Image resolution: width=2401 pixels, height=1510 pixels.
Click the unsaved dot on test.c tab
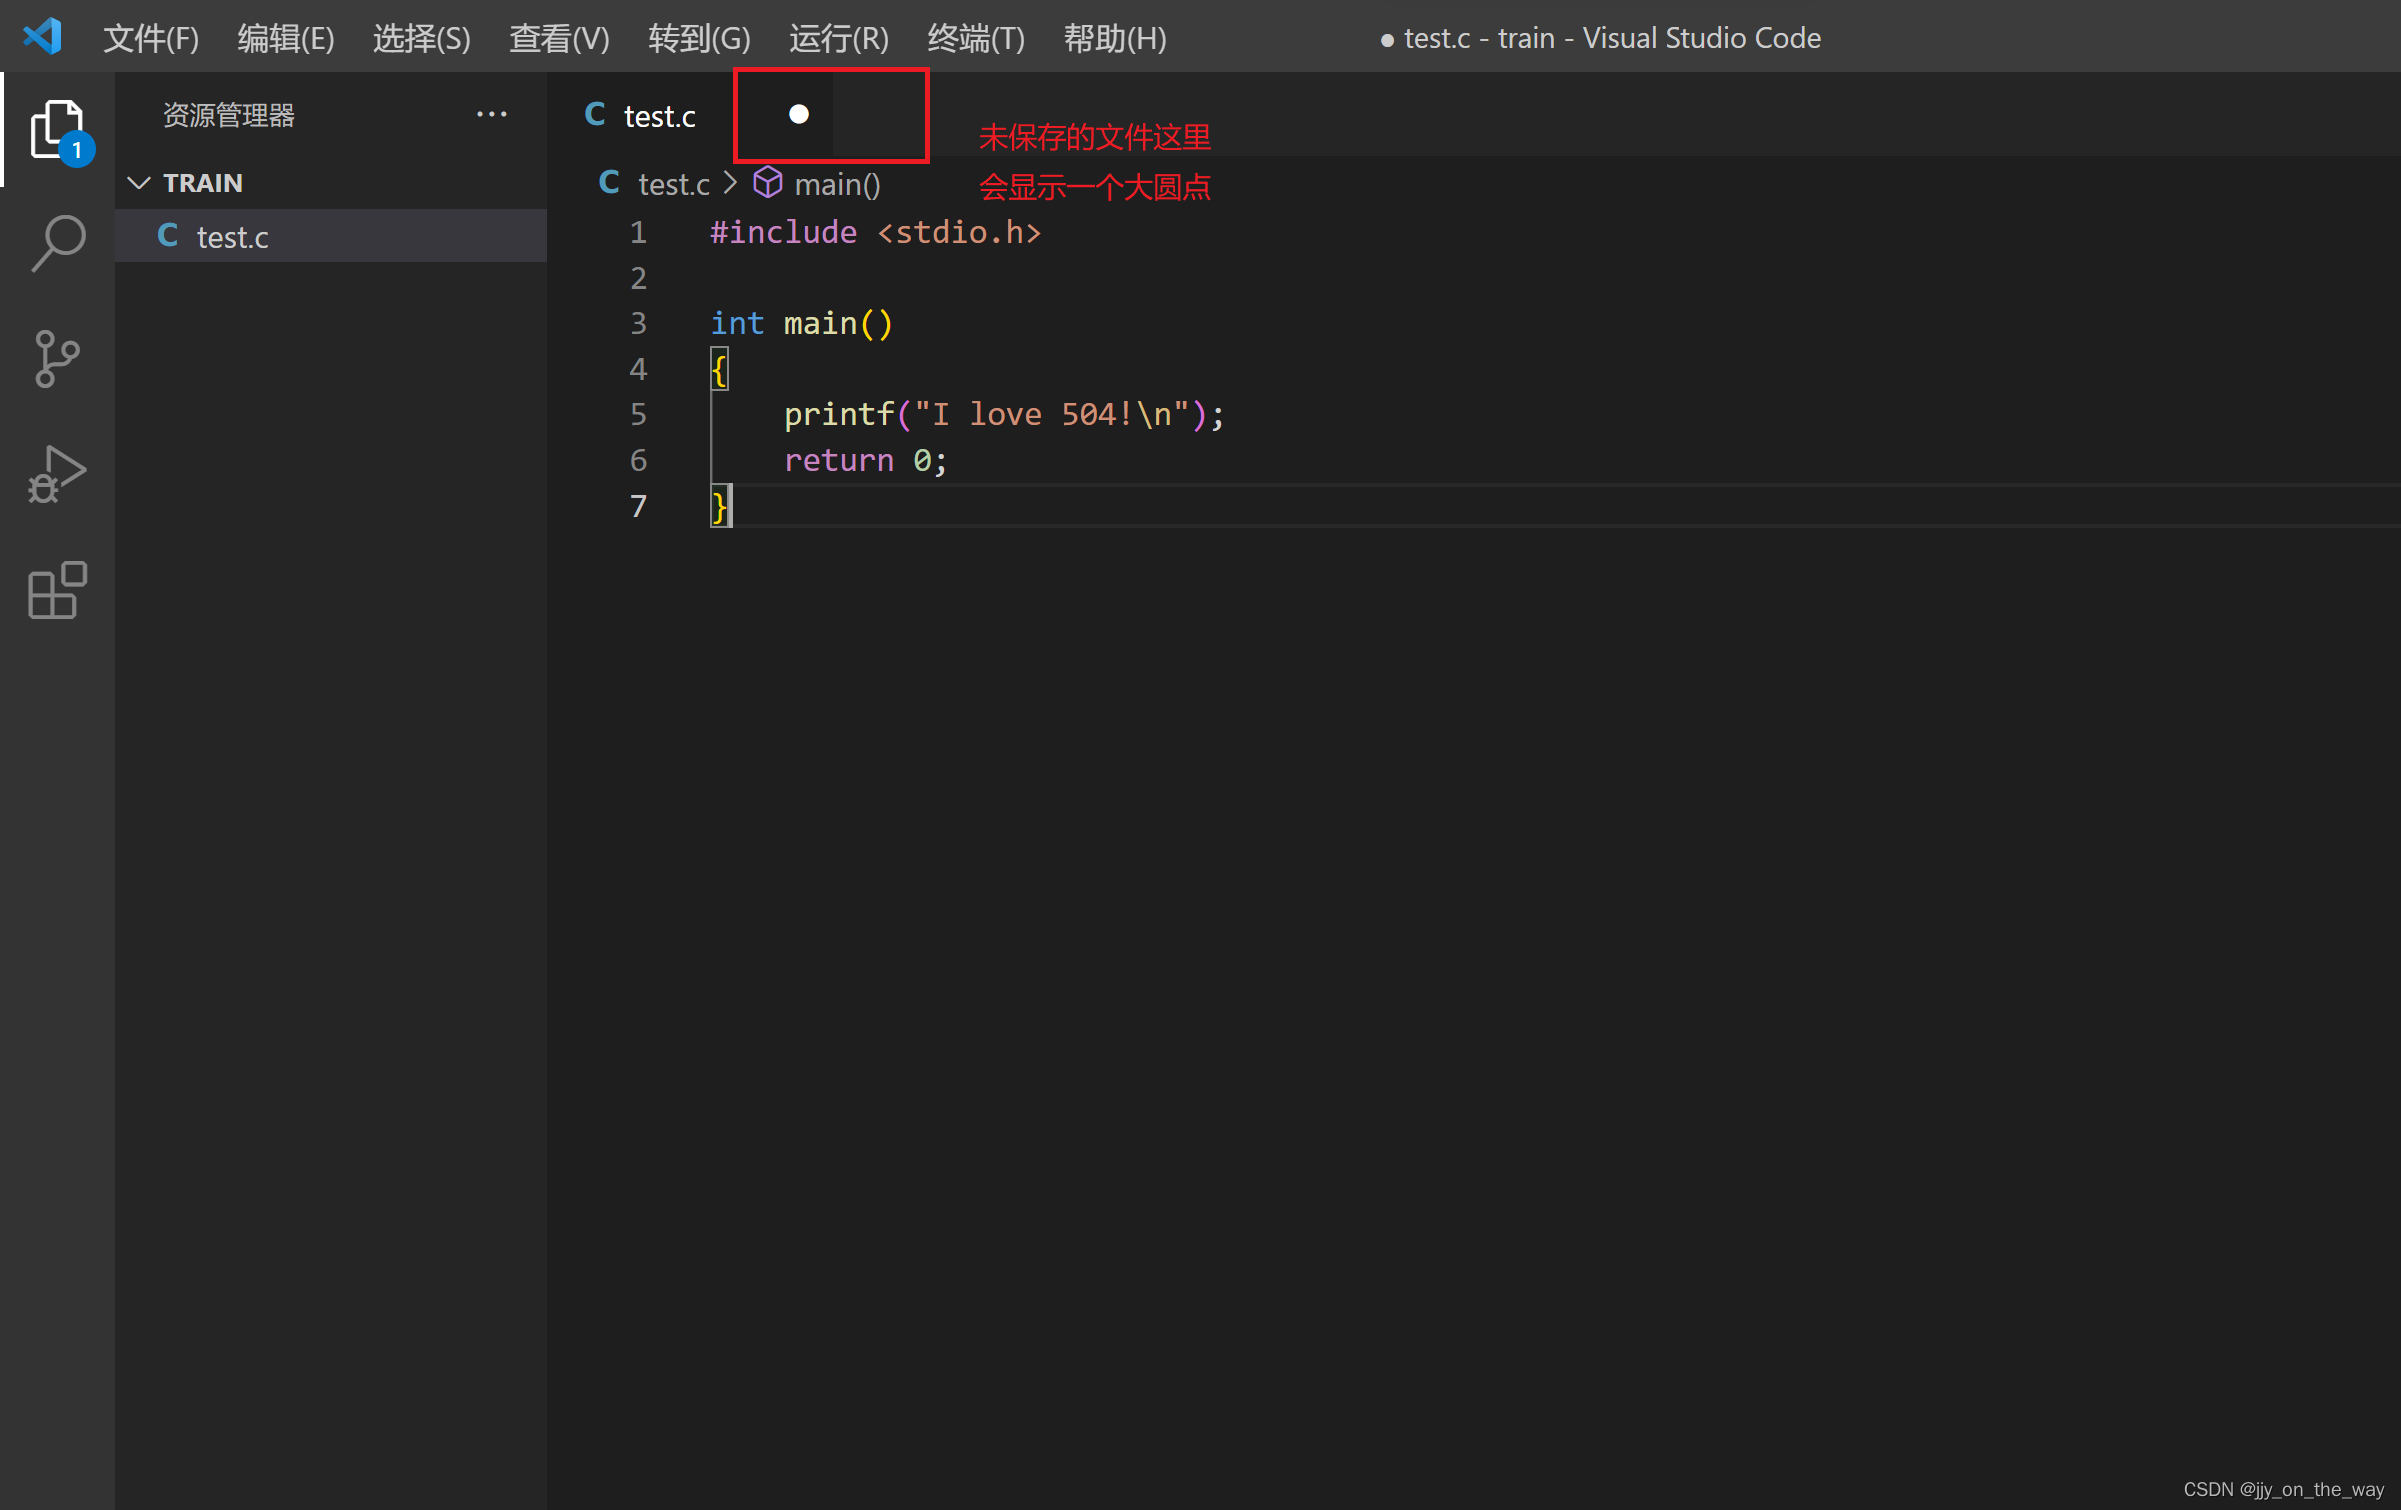pyautogui.click(x=798, y=115)
